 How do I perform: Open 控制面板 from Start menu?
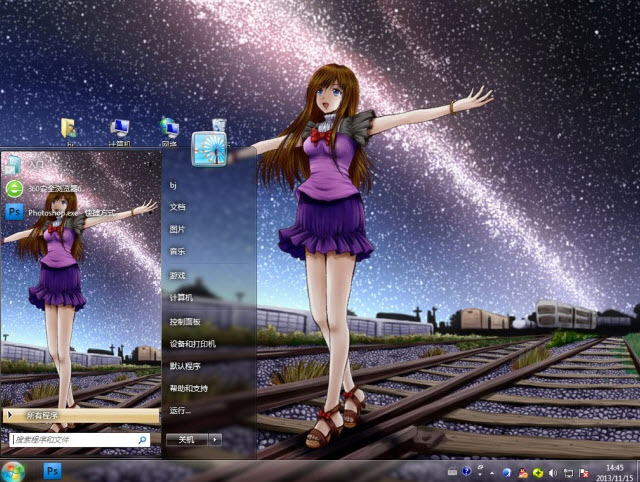pyautogui.click(x=185, y=321)
